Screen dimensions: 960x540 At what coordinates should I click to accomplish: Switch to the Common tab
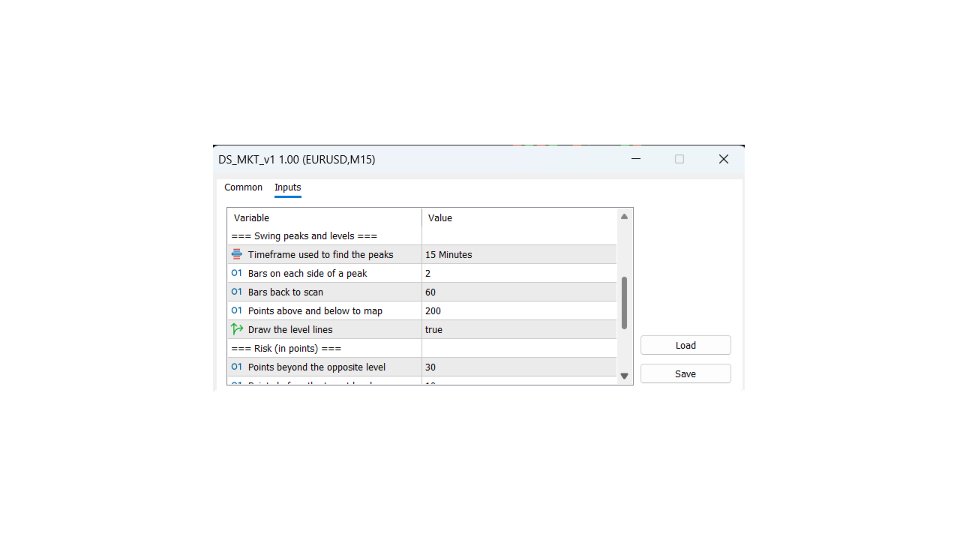tap(243, 187)
